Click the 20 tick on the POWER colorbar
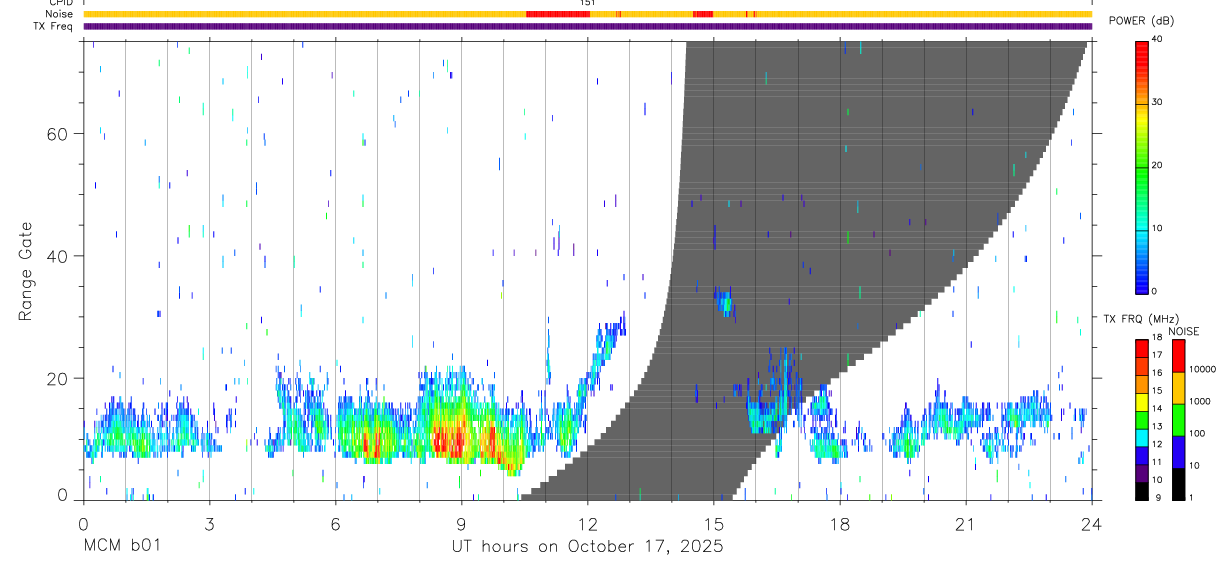This screenshot has width=1228, height=567. coord(1157,165)
